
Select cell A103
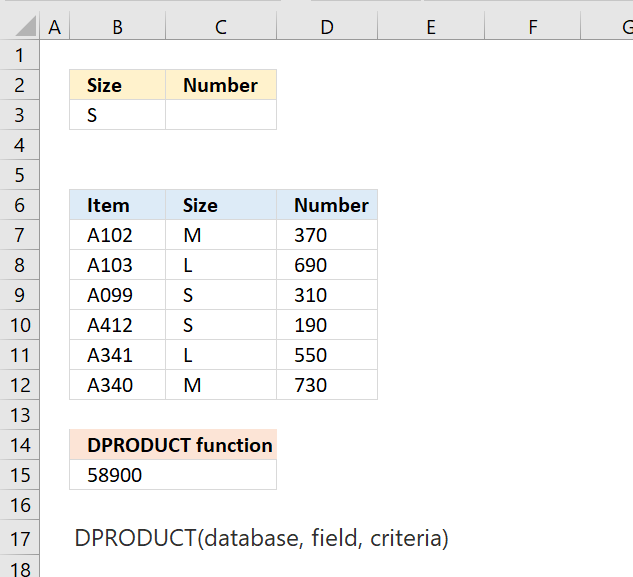[x=117, y=264]
